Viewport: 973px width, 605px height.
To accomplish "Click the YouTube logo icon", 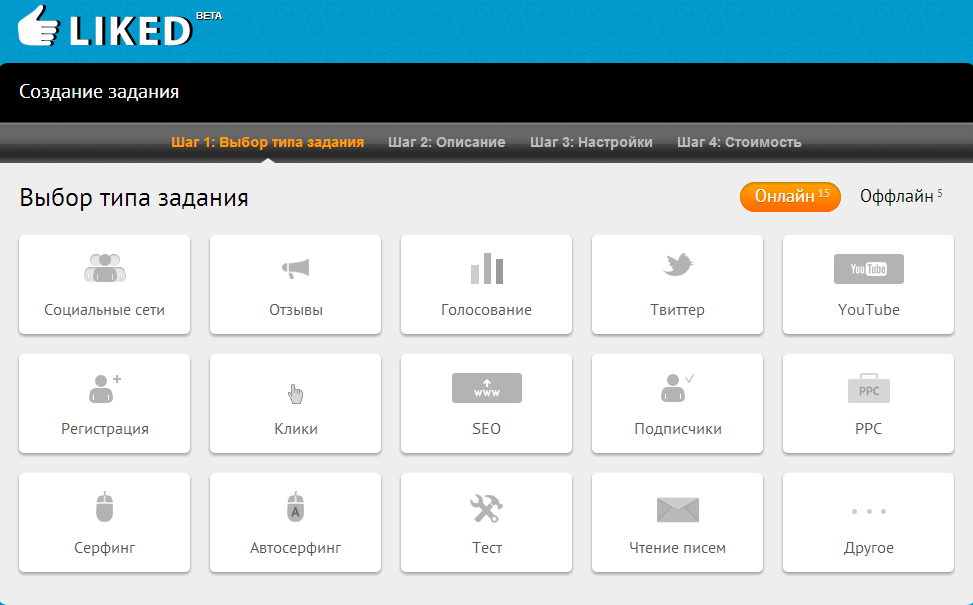I will point(869,269).
